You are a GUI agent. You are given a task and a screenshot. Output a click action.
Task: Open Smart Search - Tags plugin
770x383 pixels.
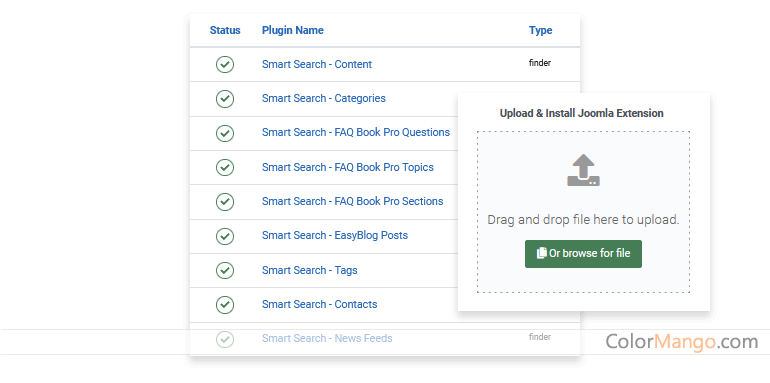309,270
